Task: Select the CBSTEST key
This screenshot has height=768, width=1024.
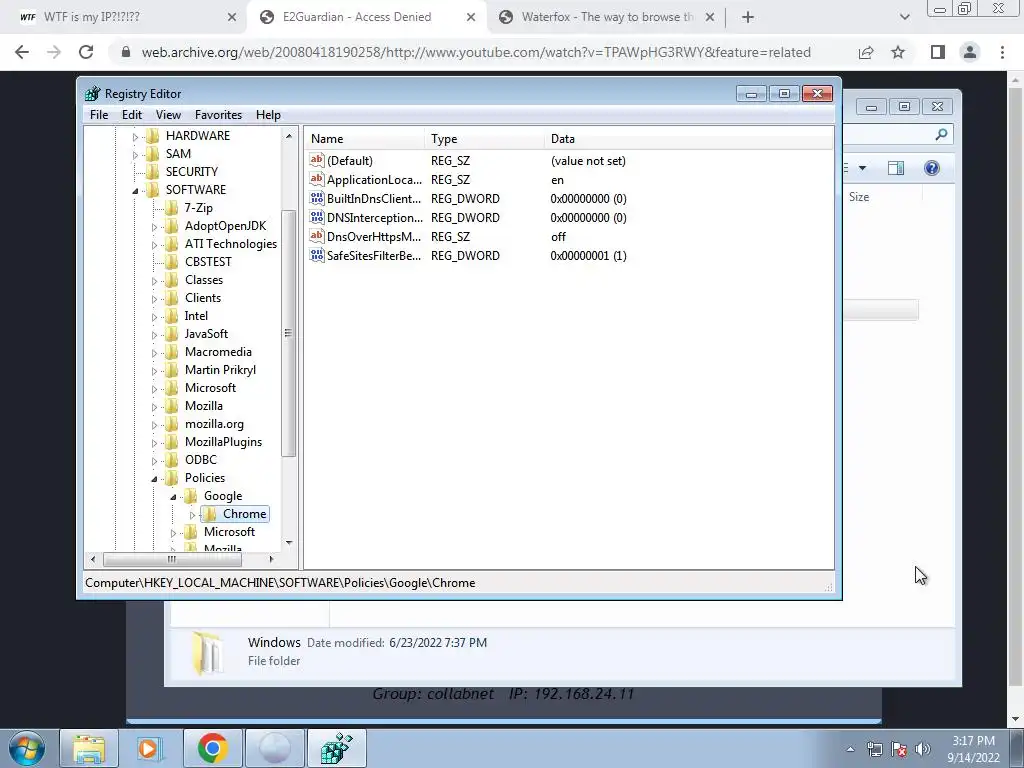Action: [x=208, y=262]
